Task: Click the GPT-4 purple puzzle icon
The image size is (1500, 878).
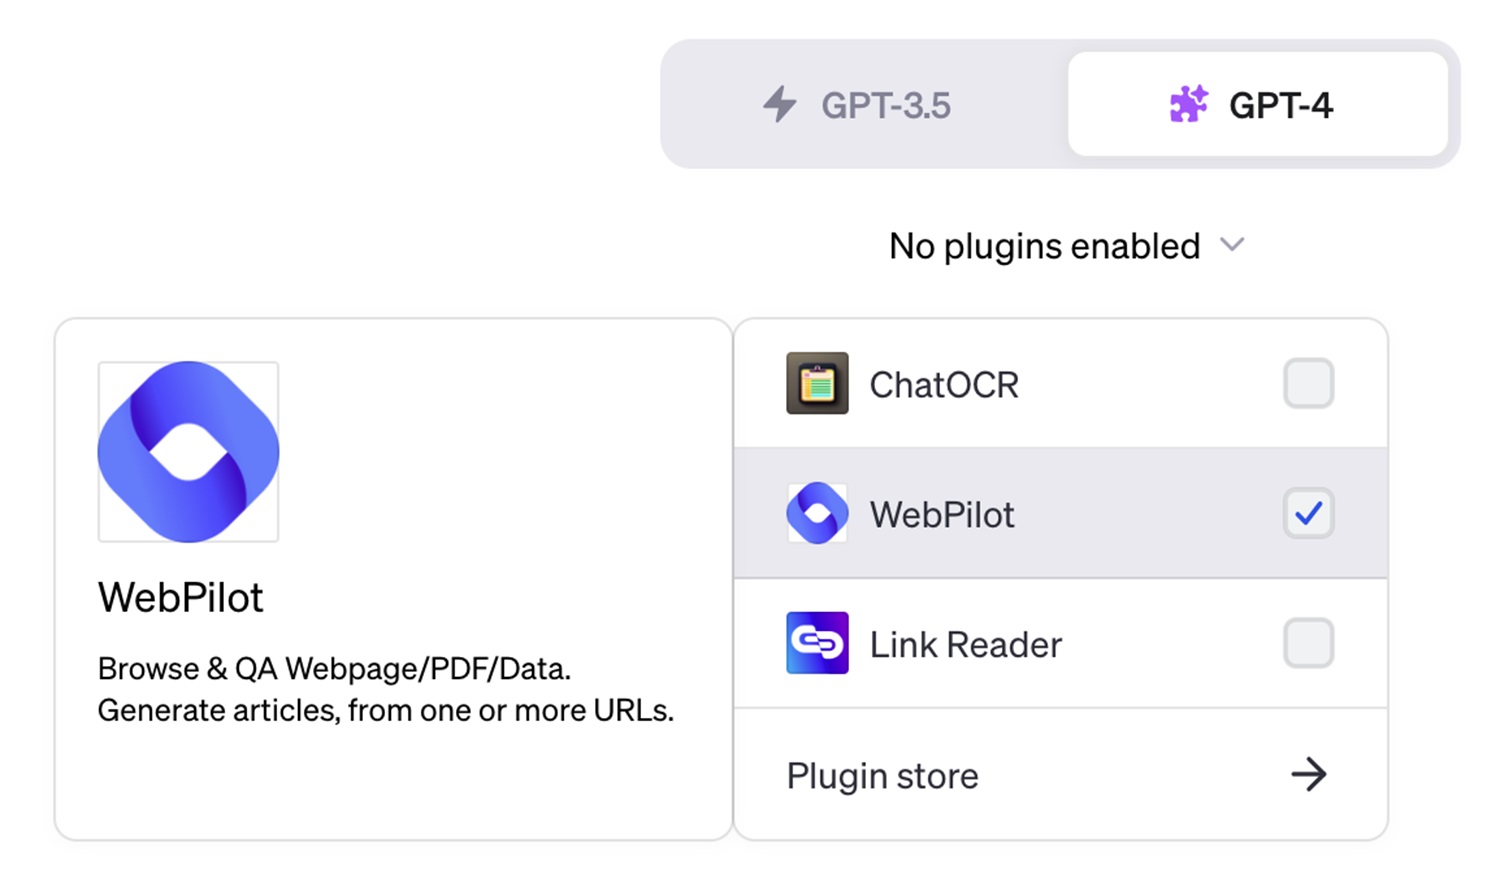Action: click(1189, 104)
